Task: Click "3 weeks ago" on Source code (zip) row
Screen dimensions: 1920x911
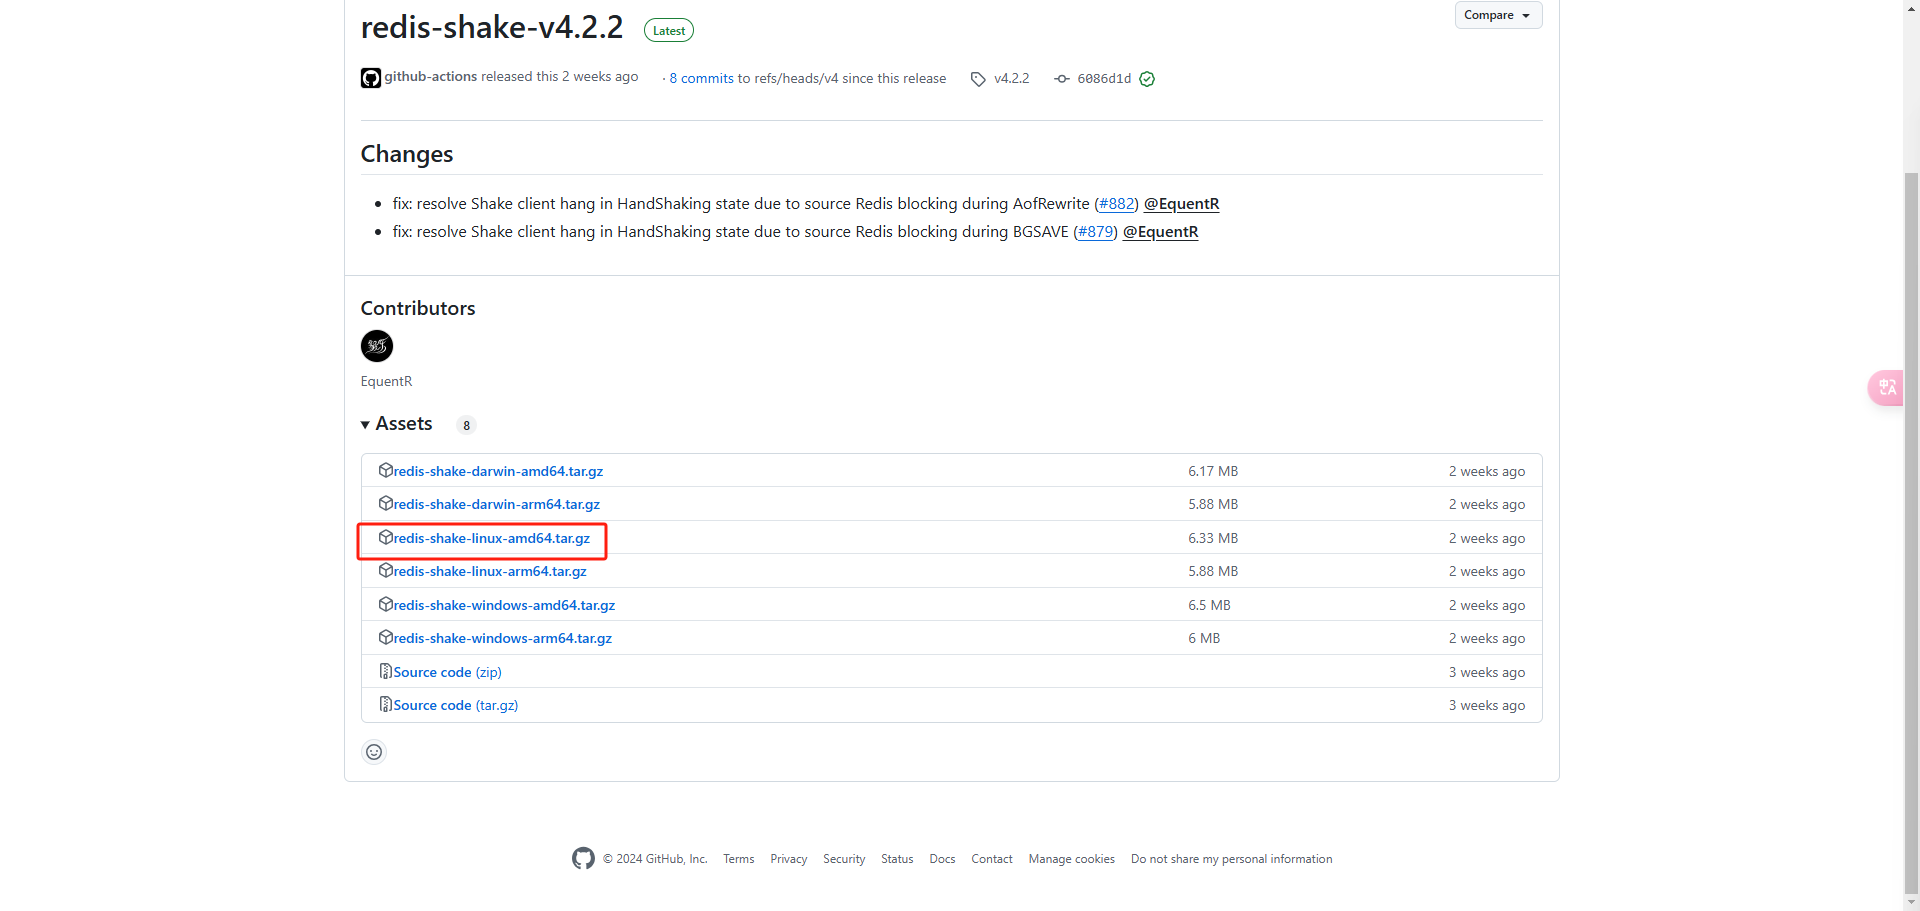Action: (1487, 672)
